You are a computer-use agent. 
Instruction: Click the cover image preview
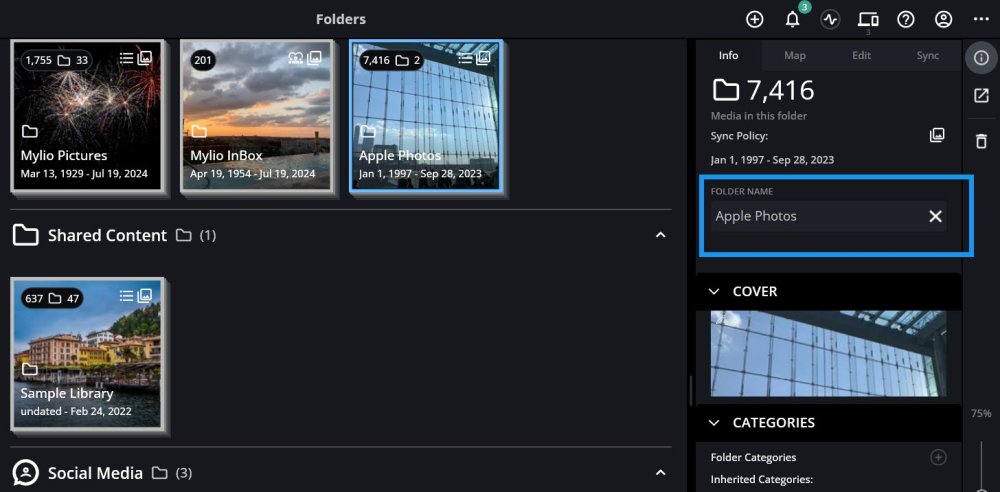click(x=828, y=354)
